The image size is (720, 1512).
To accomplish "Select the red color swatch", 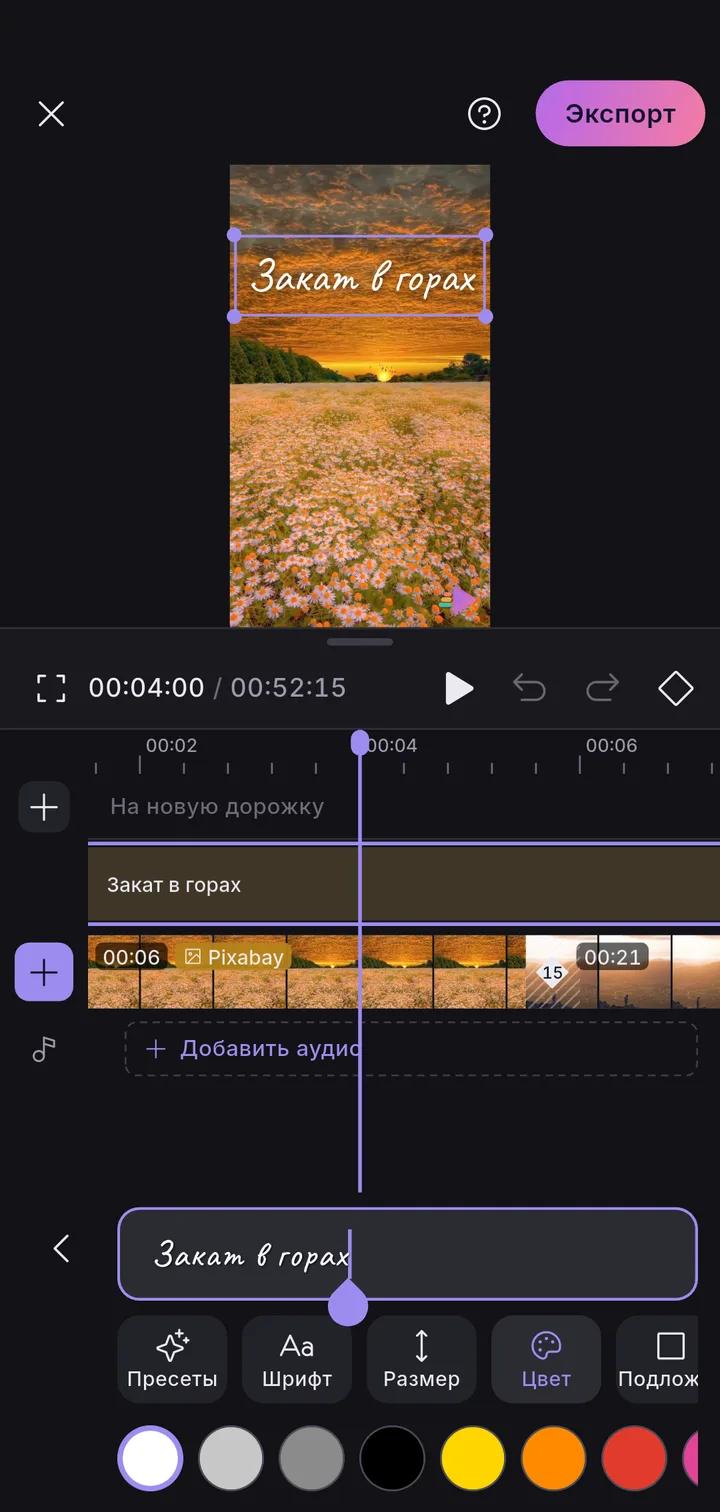I will click(x=634, y=1458).
